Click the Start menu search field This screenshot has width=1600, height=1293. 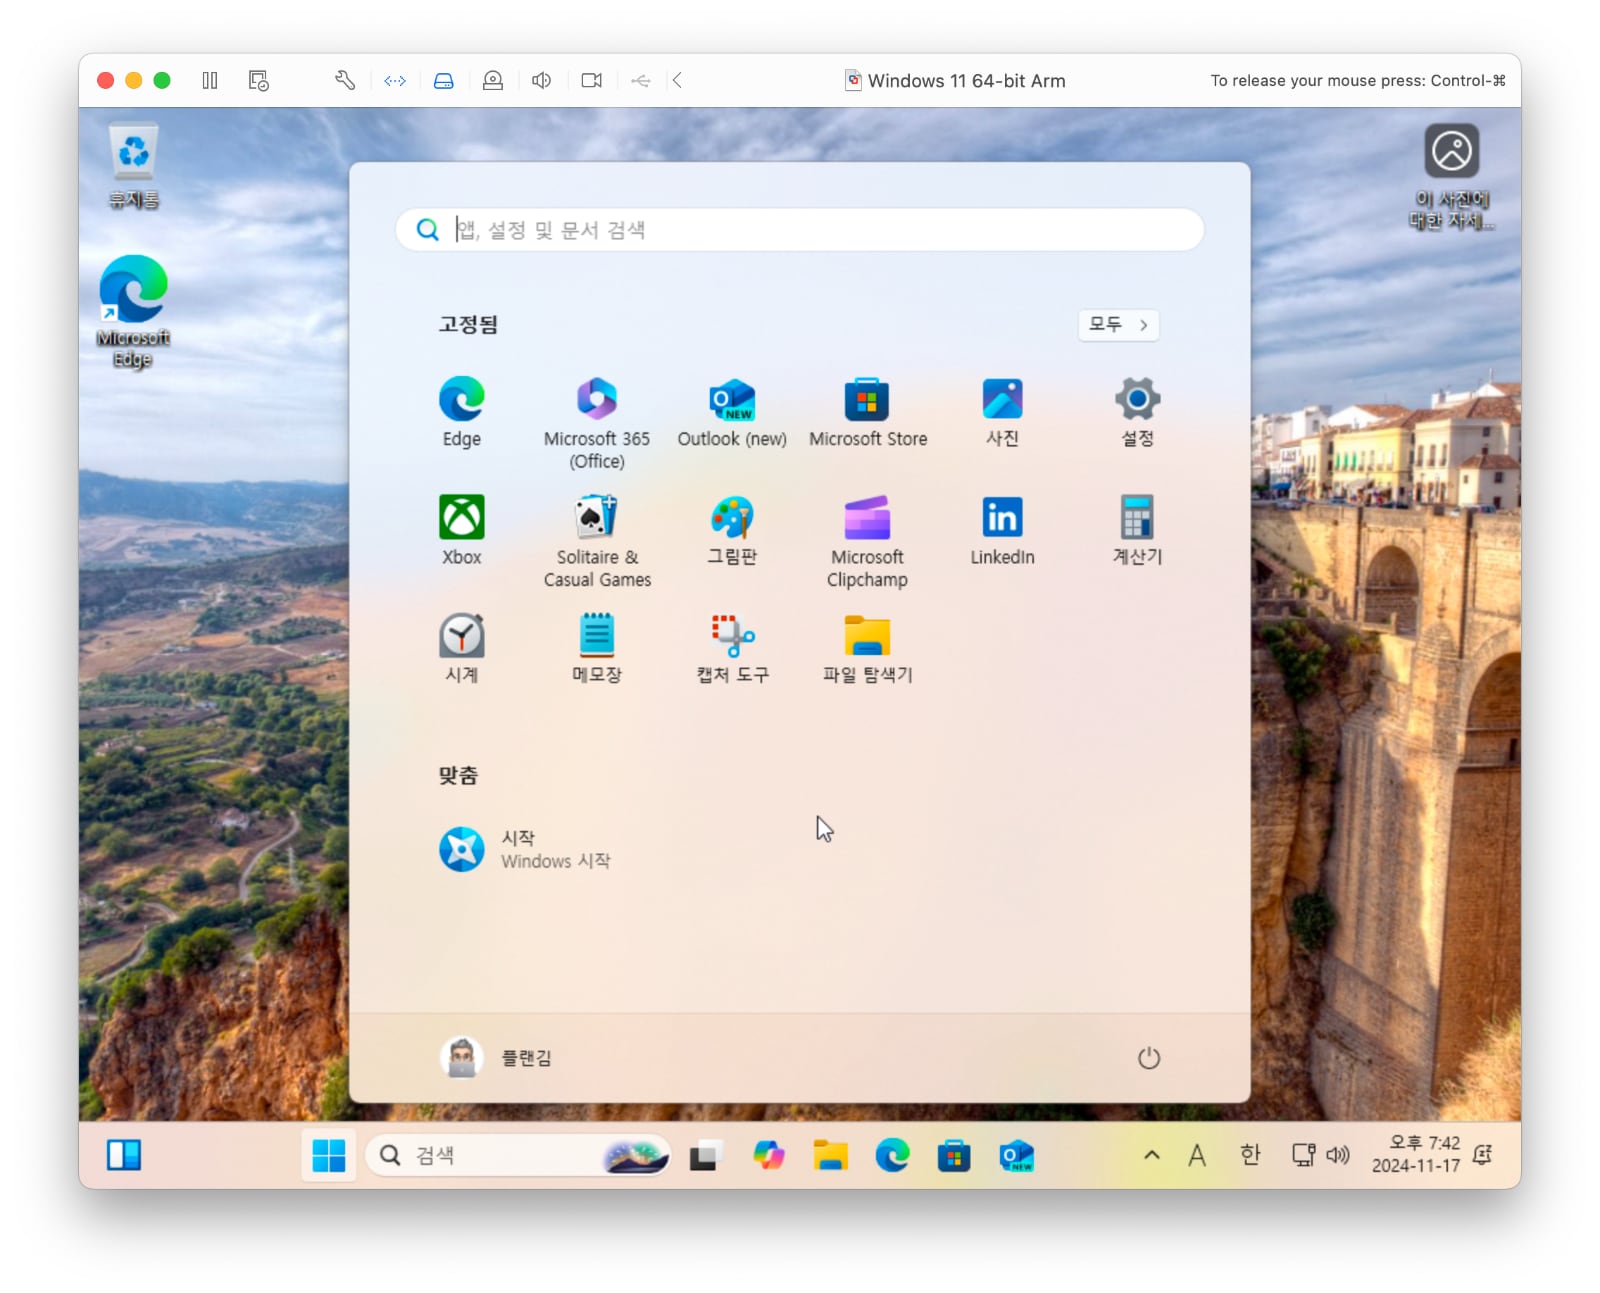point(800,230)
